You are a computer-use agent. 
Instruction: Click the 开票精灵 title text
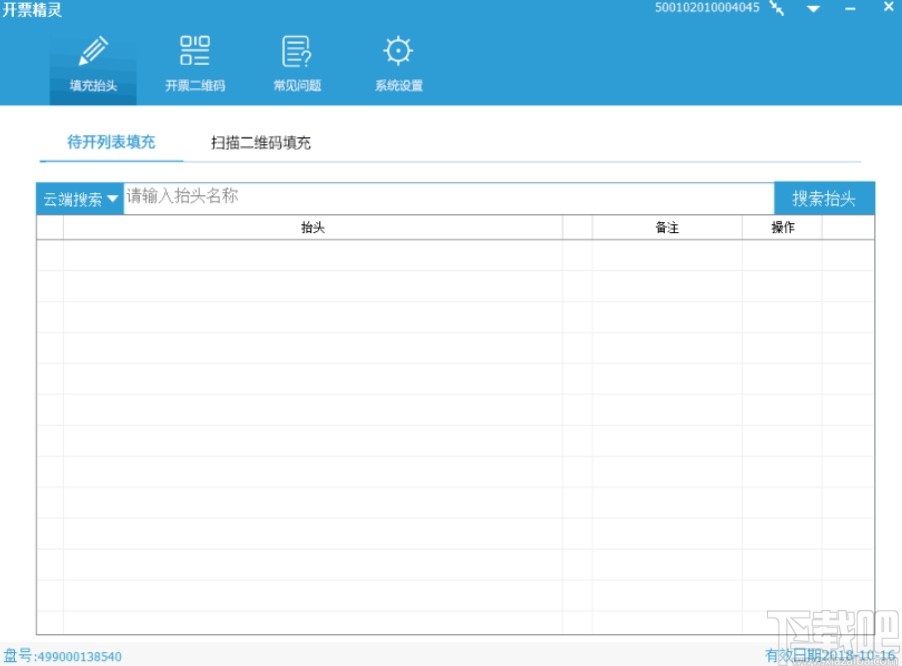coord(32,9)
